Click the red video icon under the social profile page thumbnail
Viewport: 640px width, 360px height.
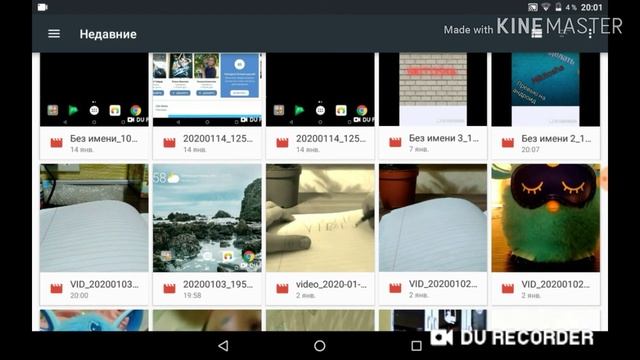[x=169, y=143]
